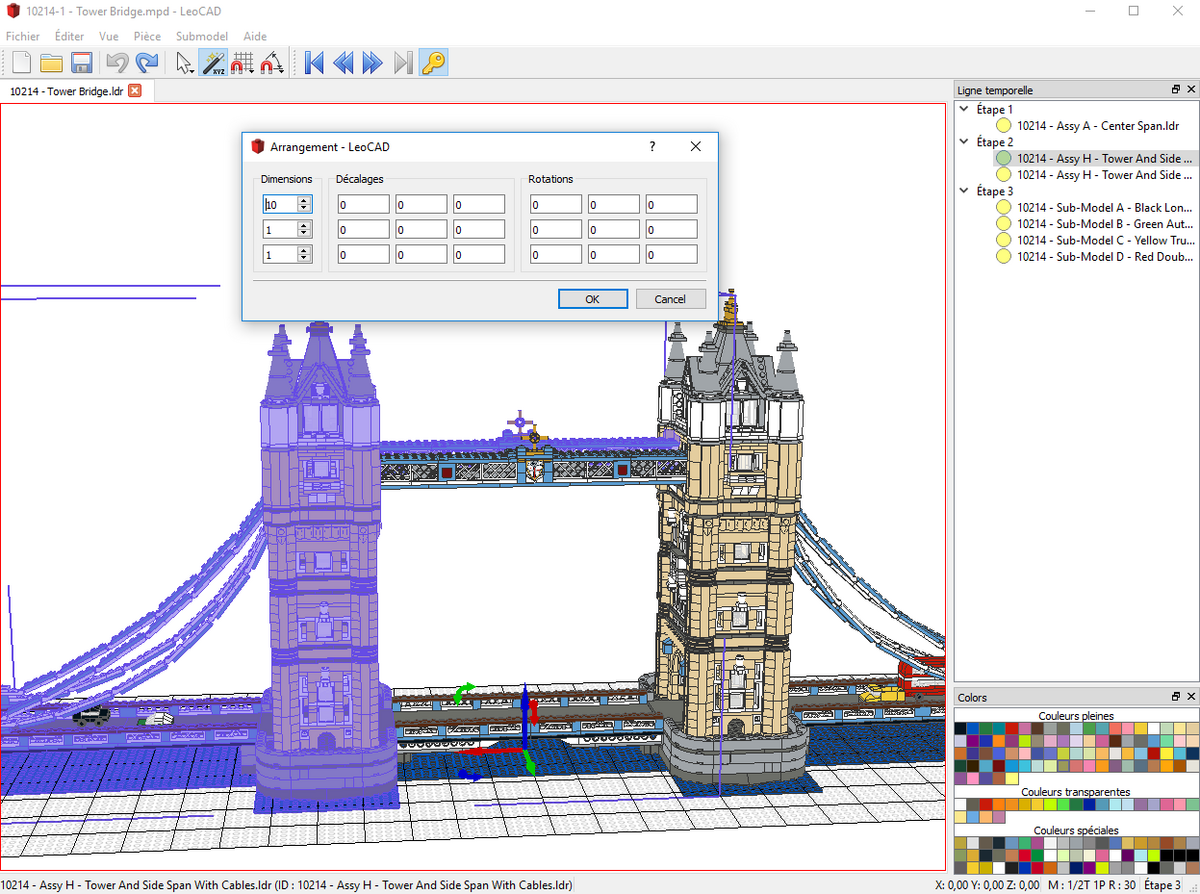Save the model using the floppy icon
The image size is (1200, 894).
tap(81, 63)
